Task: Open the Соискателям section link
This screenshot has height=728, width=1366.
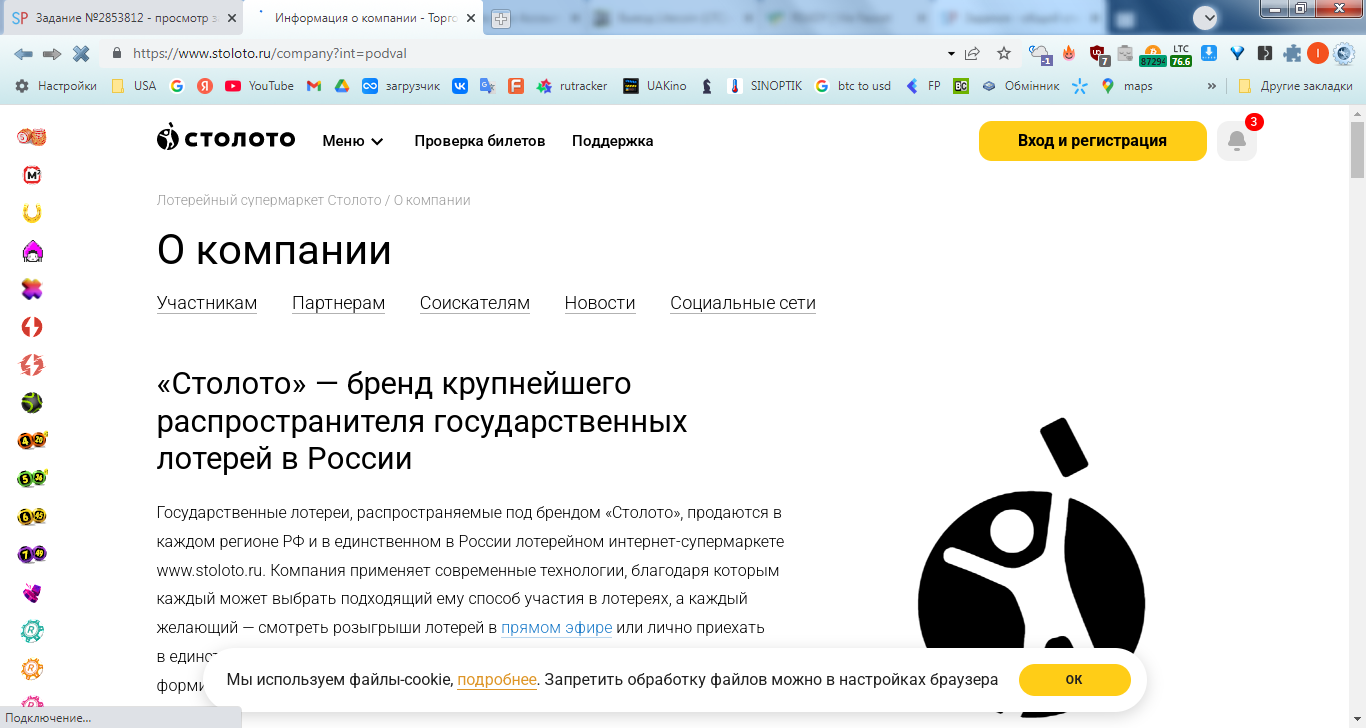Action: click(x=475, y=303)
